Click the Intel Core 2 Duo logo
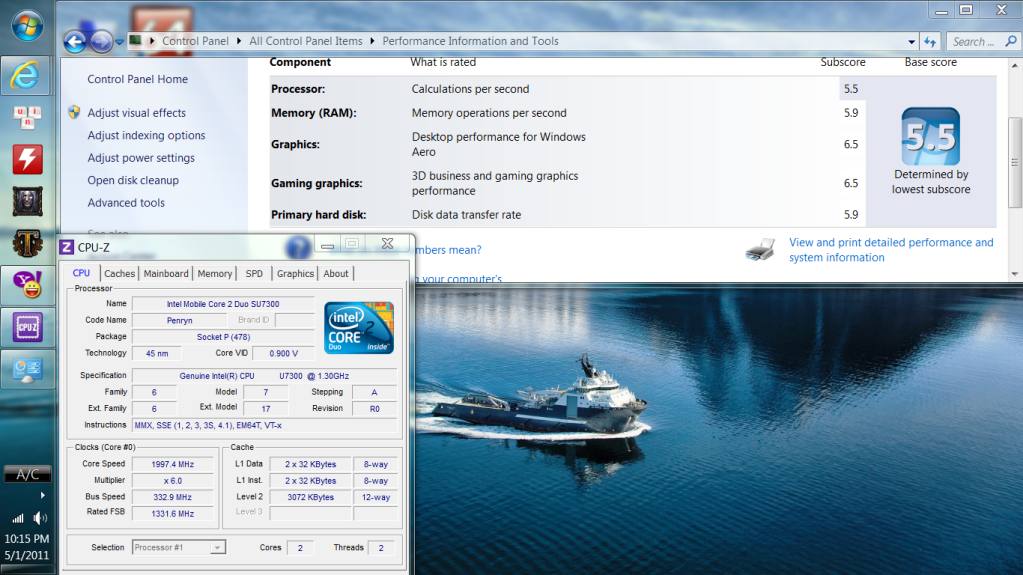This screenshot has height=575, width=1023. (x=359, y=328)
